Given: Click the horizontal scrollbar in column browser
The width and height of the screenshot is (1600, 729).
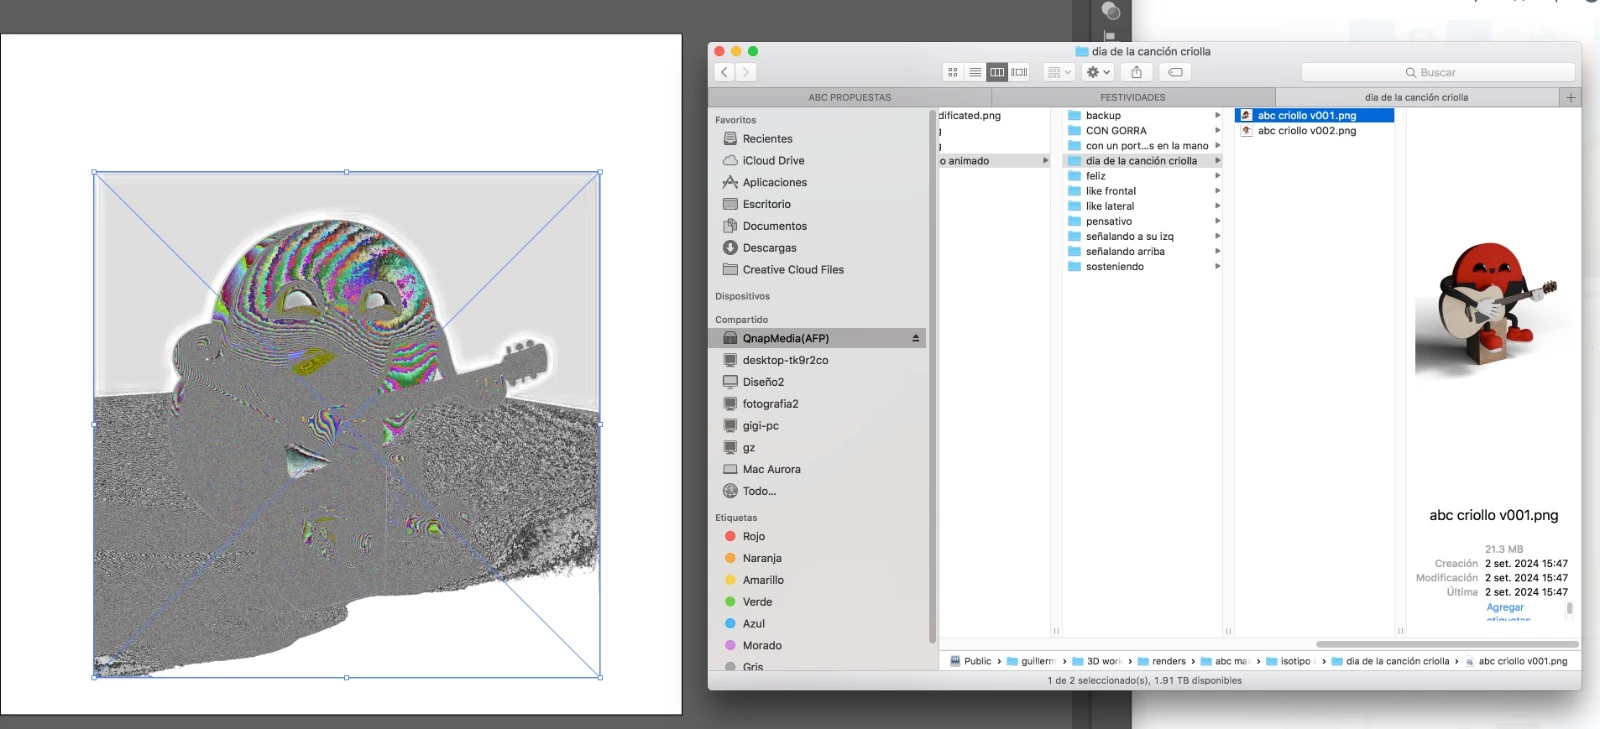Looking at the screenshot, I should pyautogui.click(x=1446, y=644).
